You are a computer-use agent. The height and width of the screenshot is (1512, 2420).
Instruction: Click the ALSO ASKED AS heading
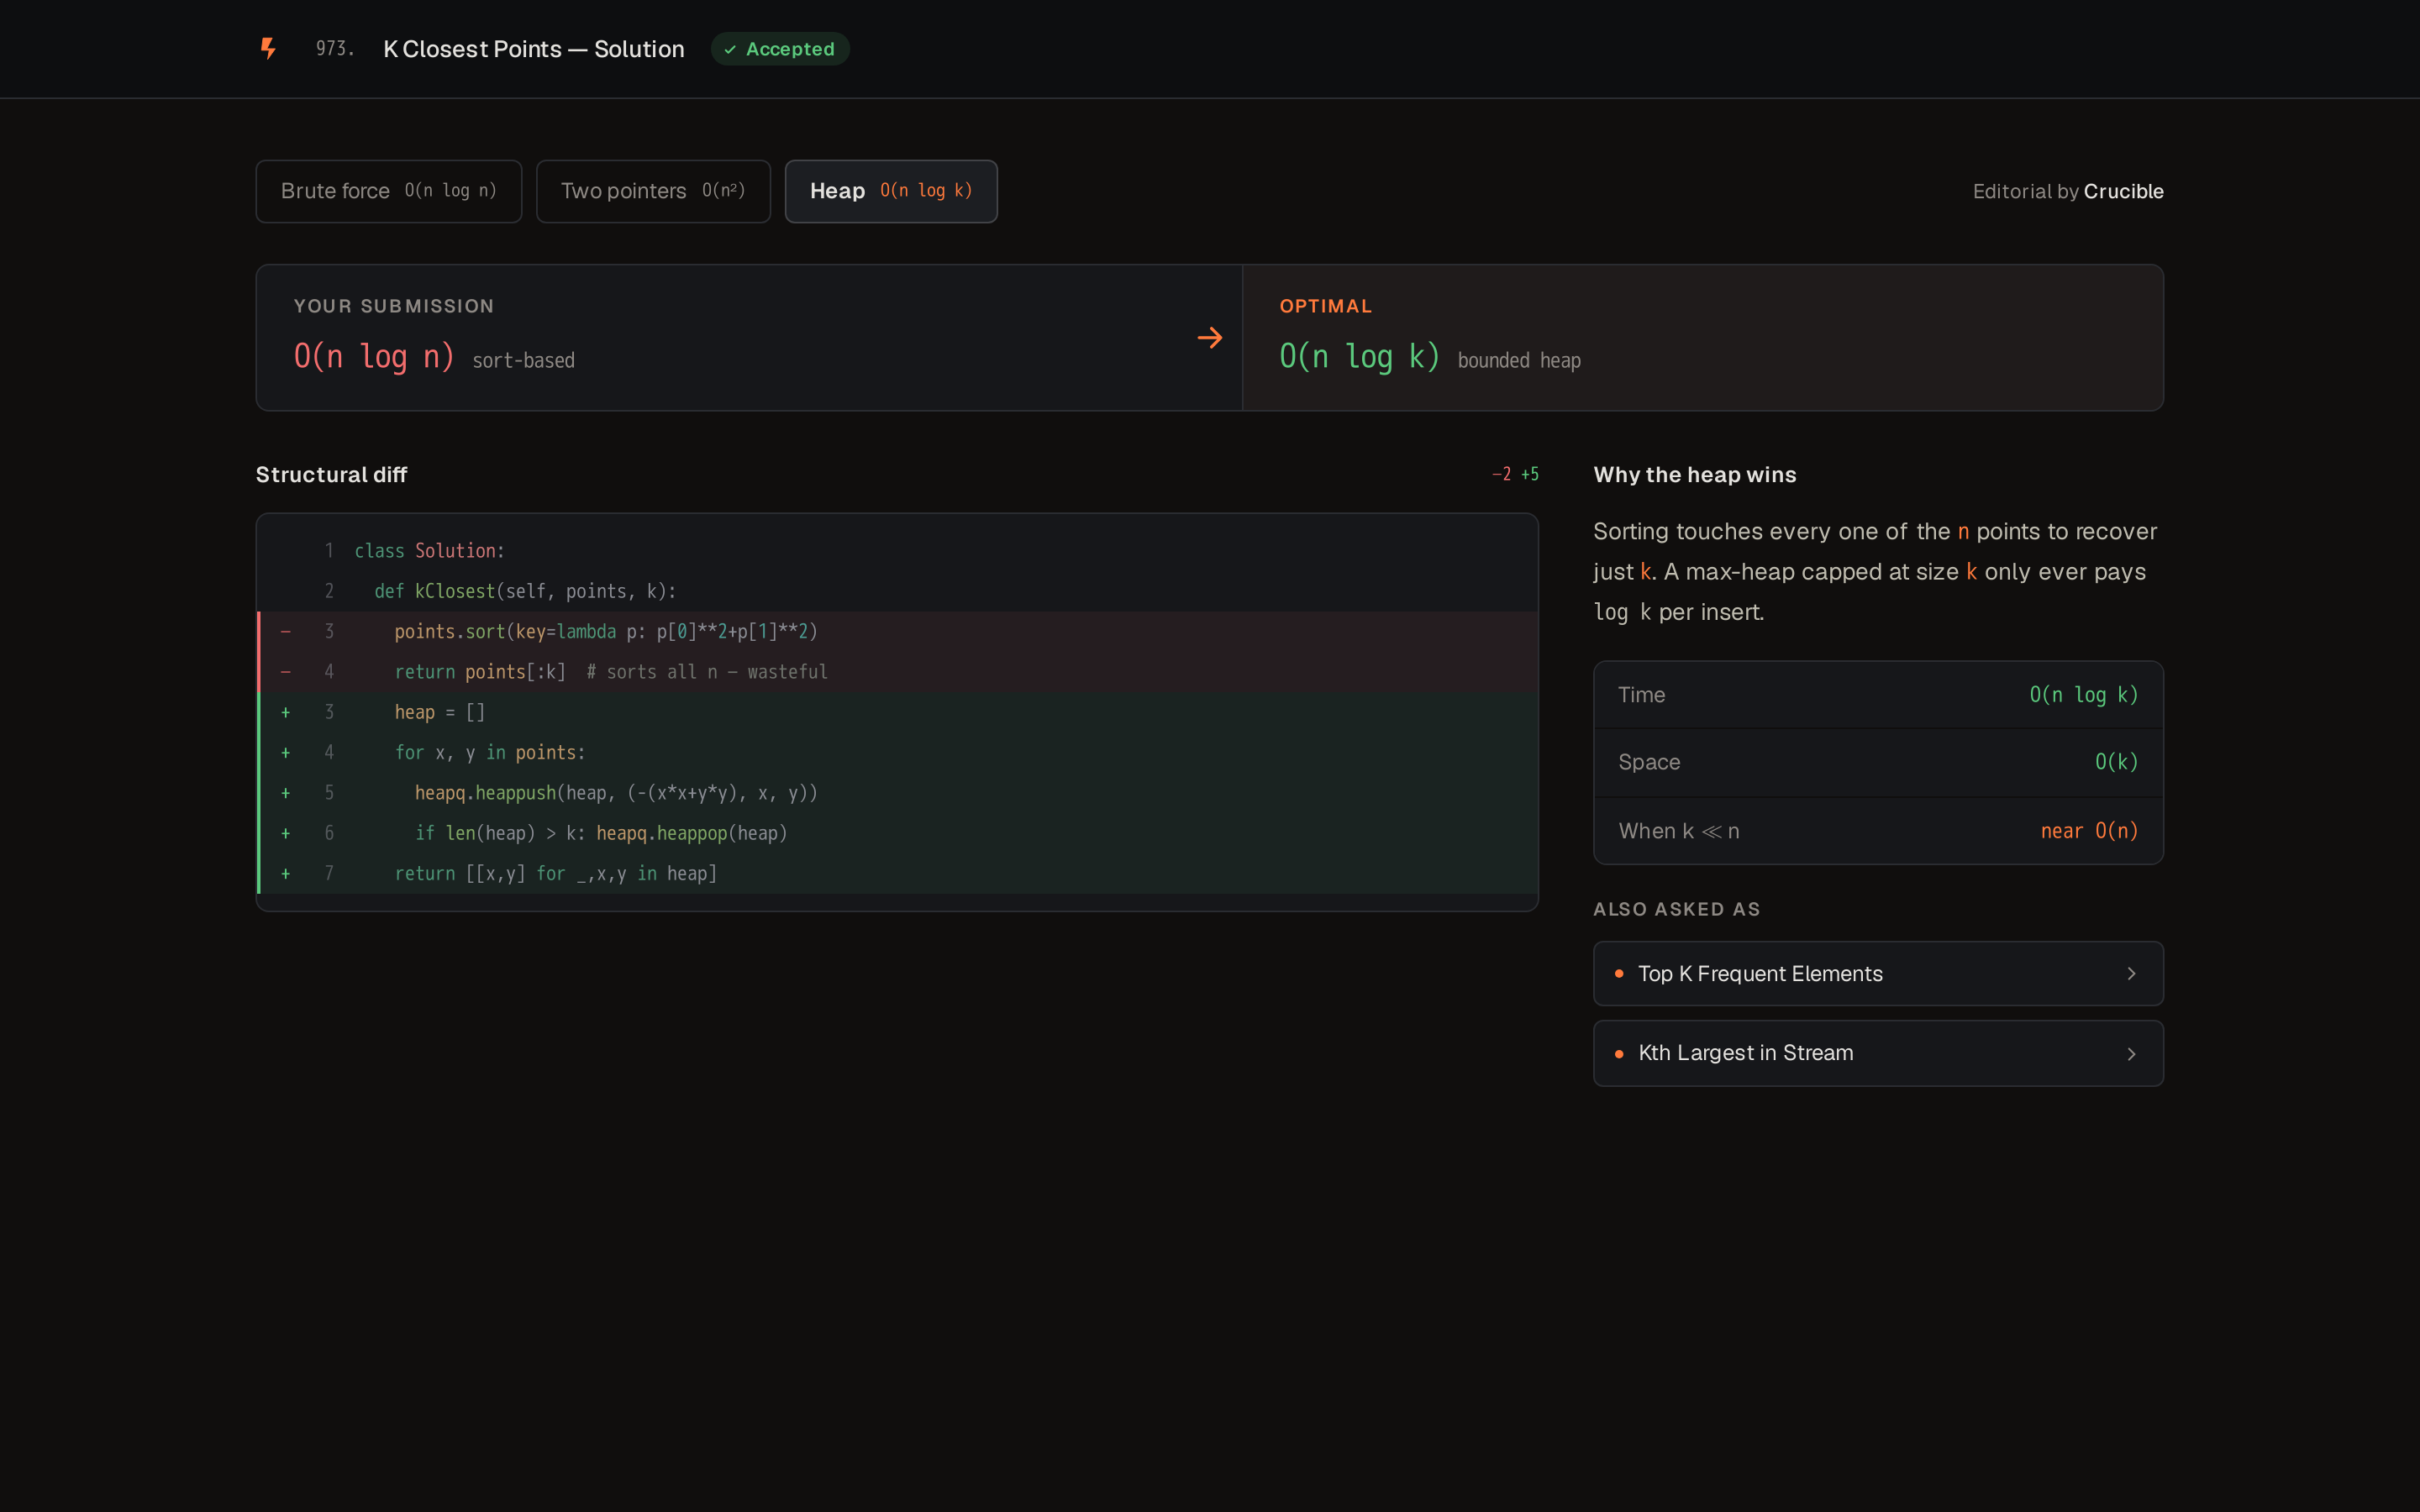pyautogui.click(x=1677, y=909)
